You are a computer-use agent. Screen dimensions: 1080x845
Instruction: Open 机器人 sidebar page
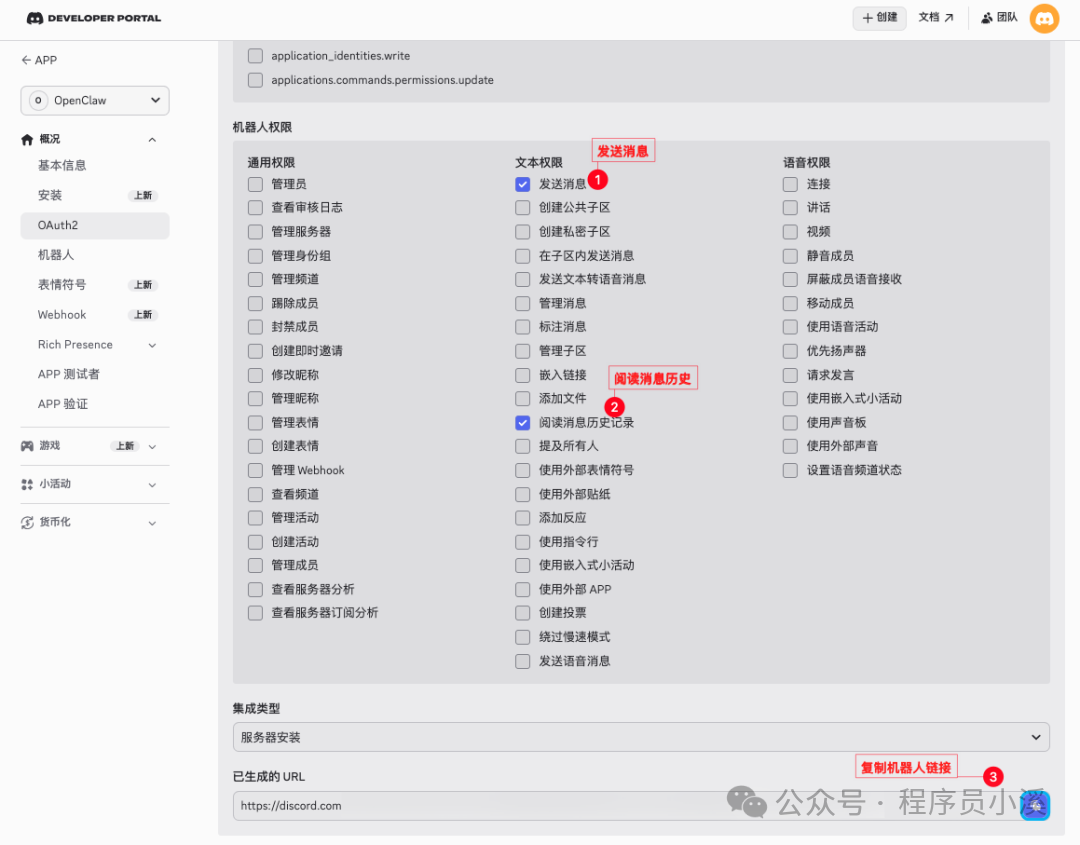[x=56, y=255]
